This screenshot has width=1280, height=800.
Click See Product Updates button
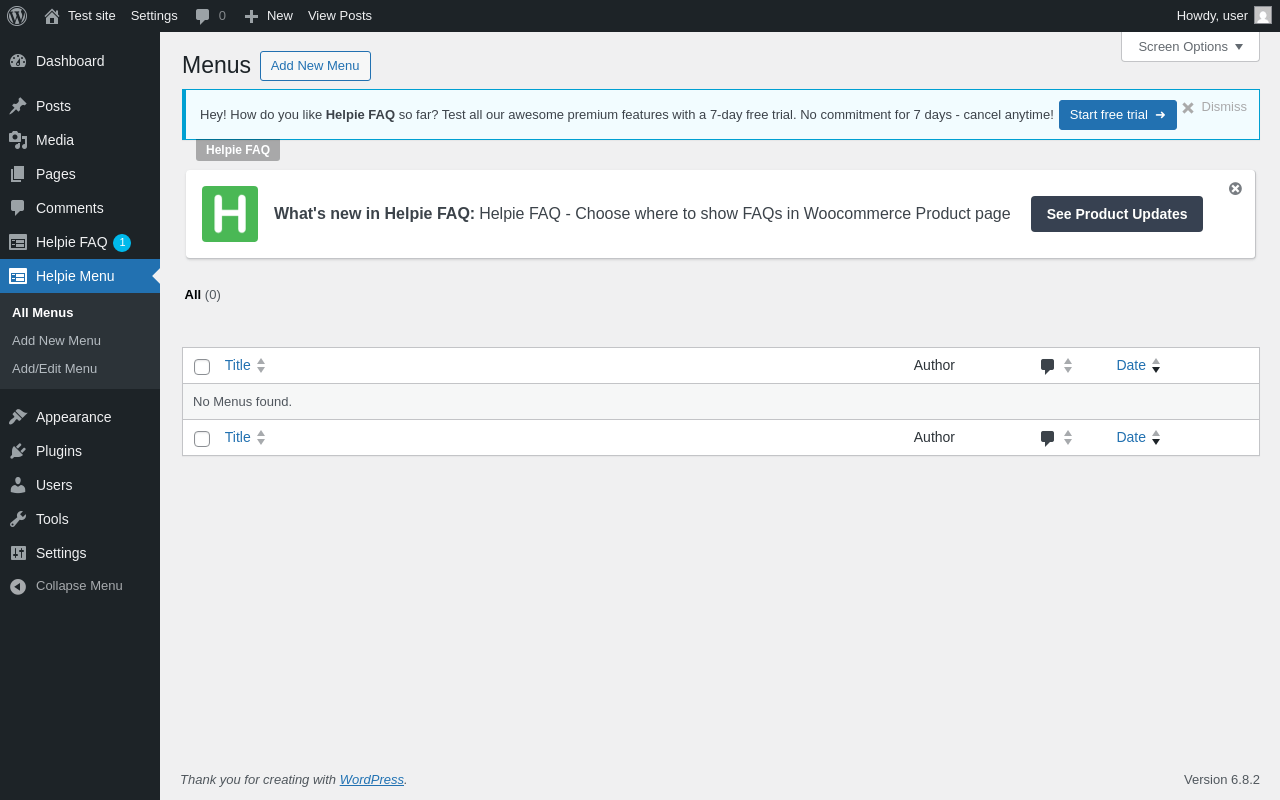(x=1117, y=214)
